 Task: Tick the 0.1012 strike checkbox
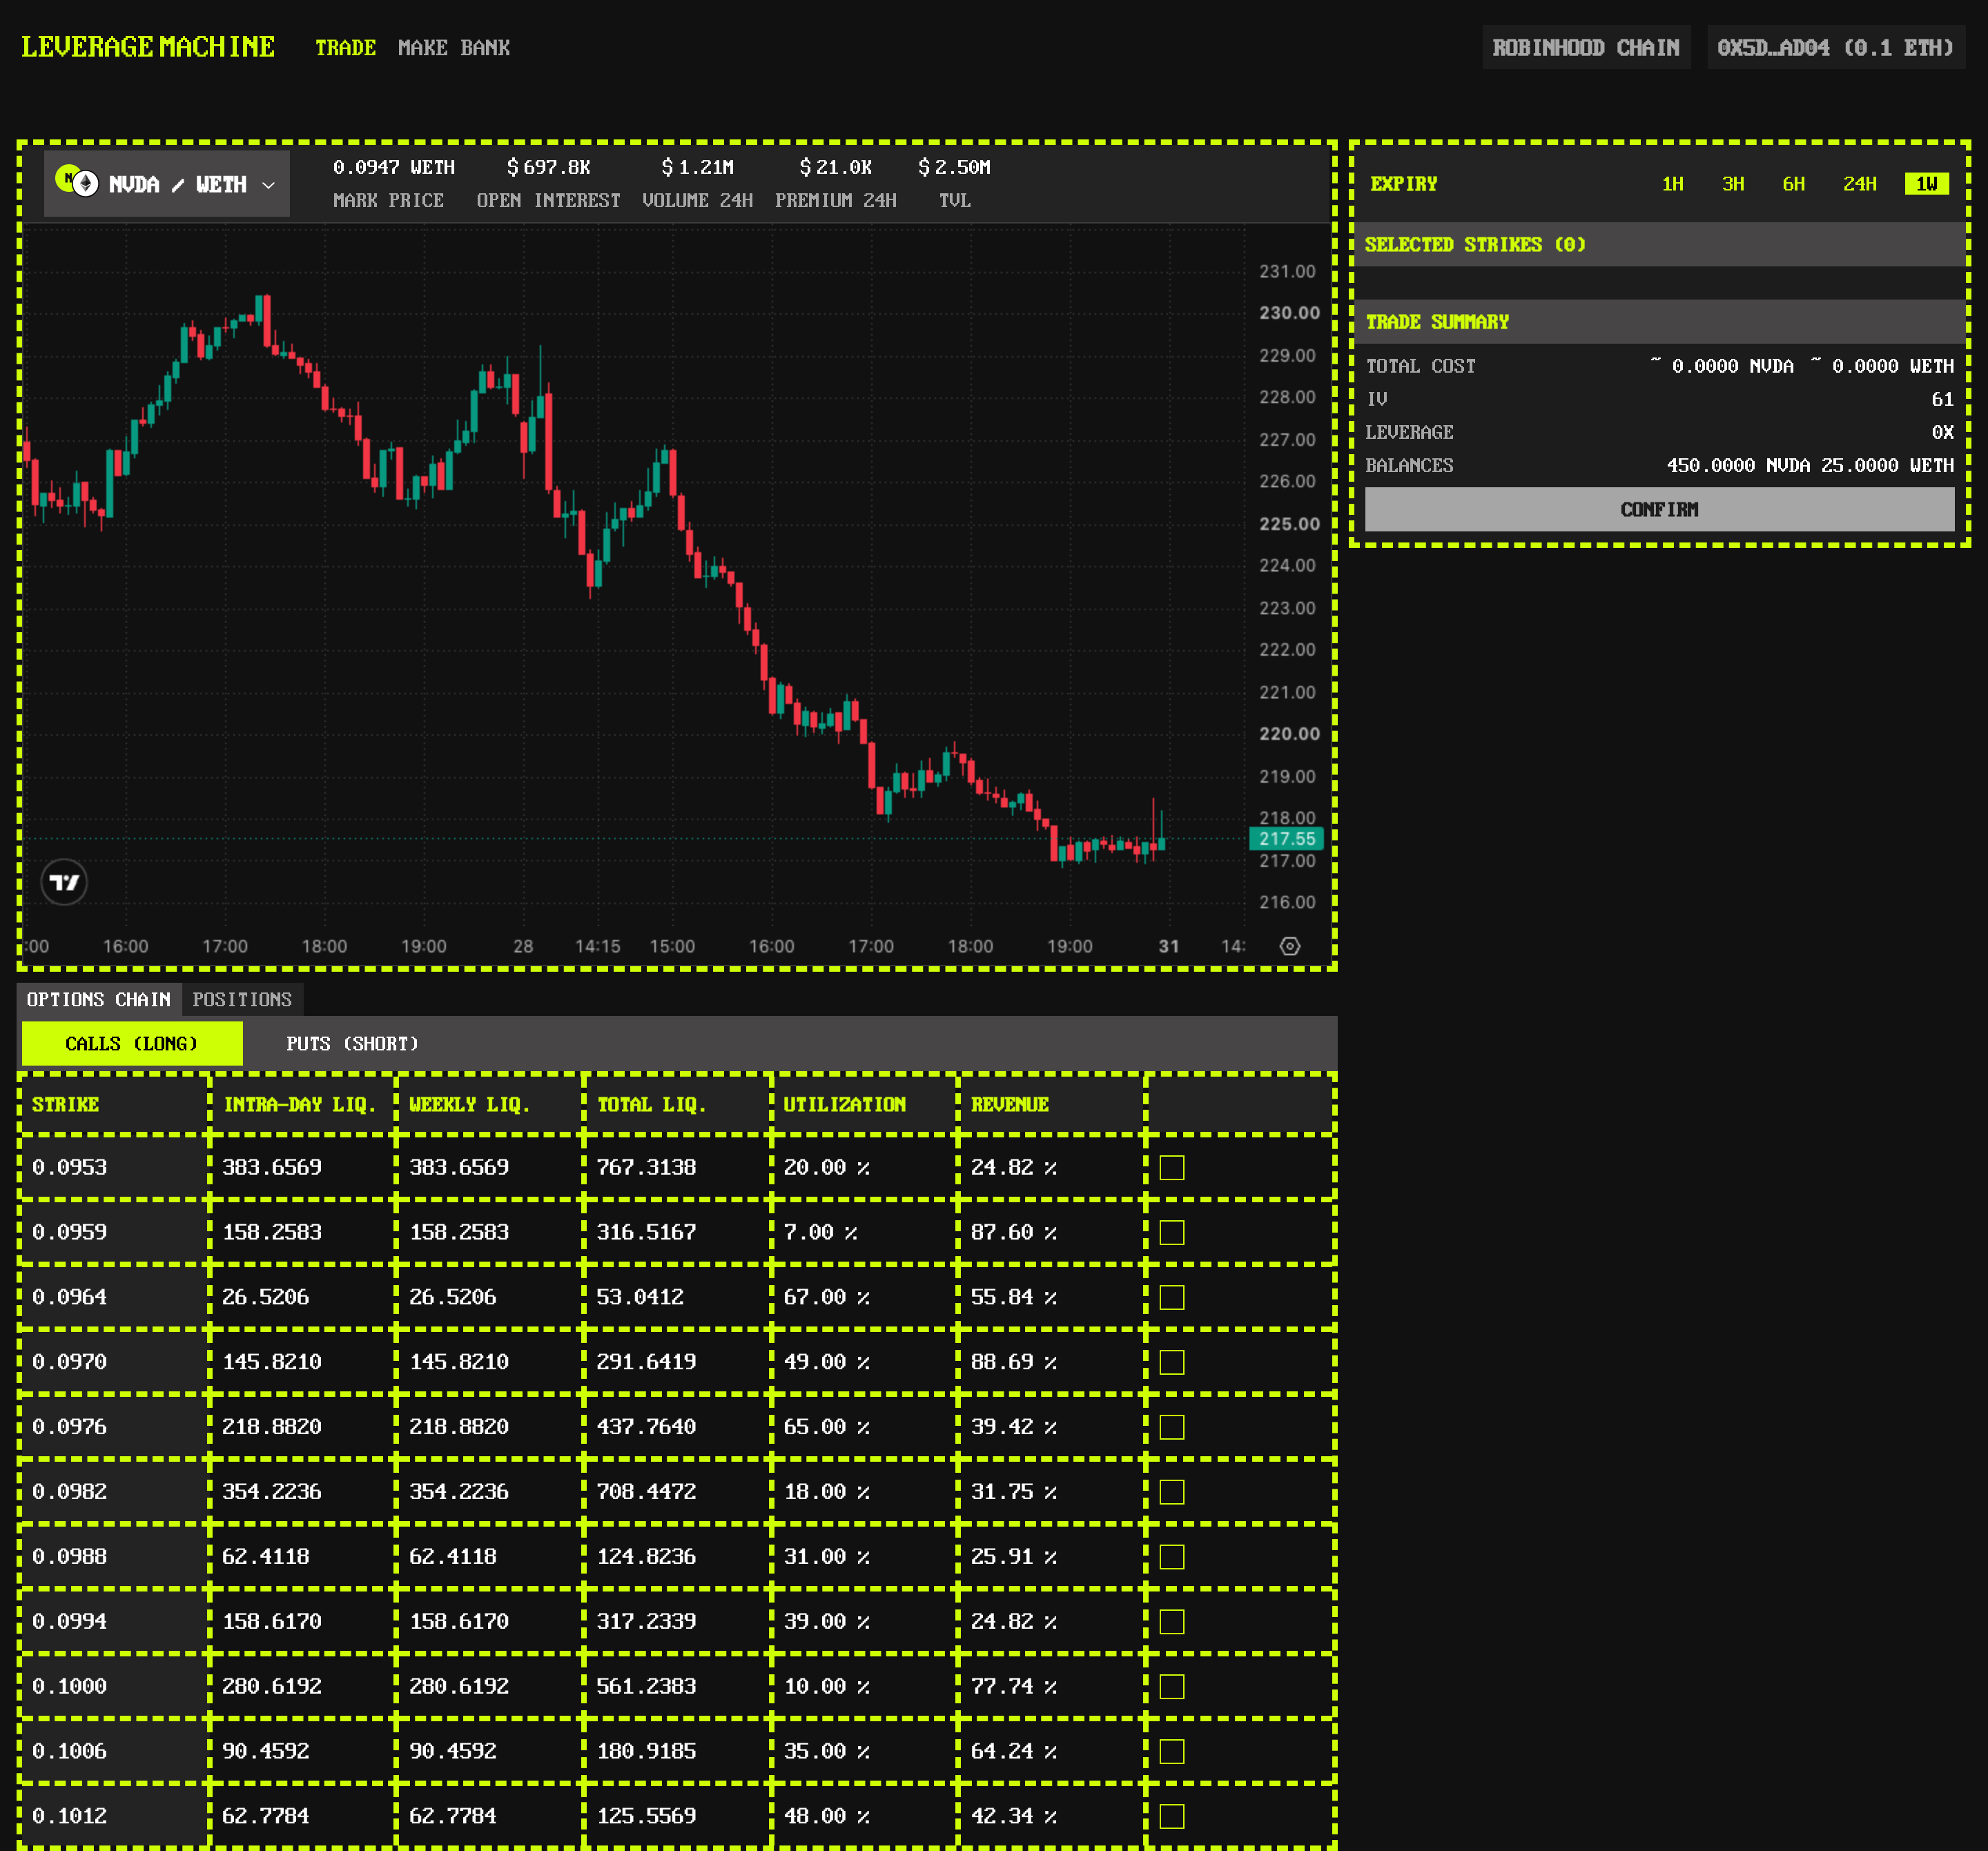click(x=1172, y=1816)
